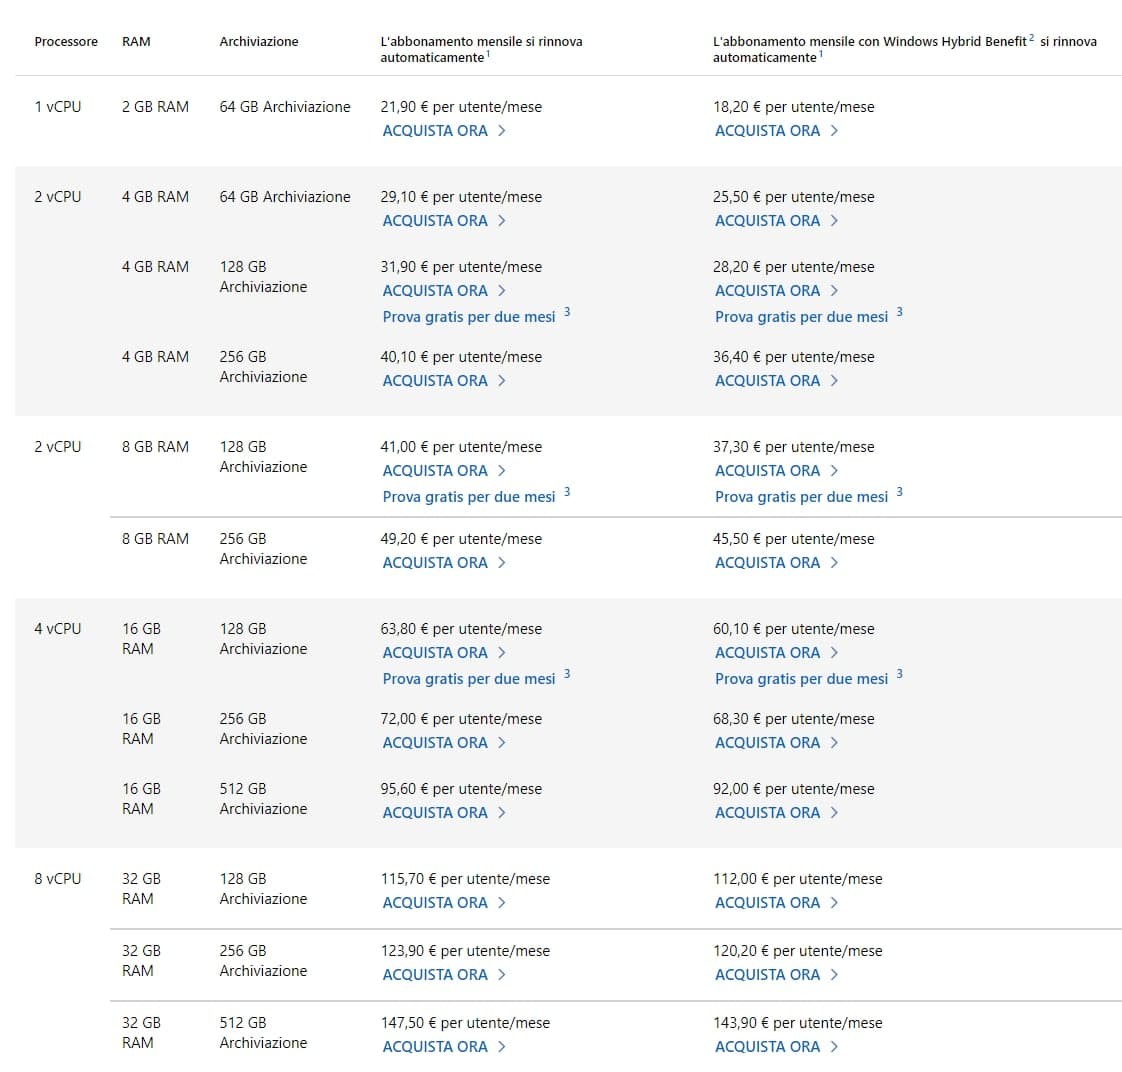1122x1072 pixels.
Task: Click ACQUISTA ORA under 147,50 € price
Action: 435,1047
